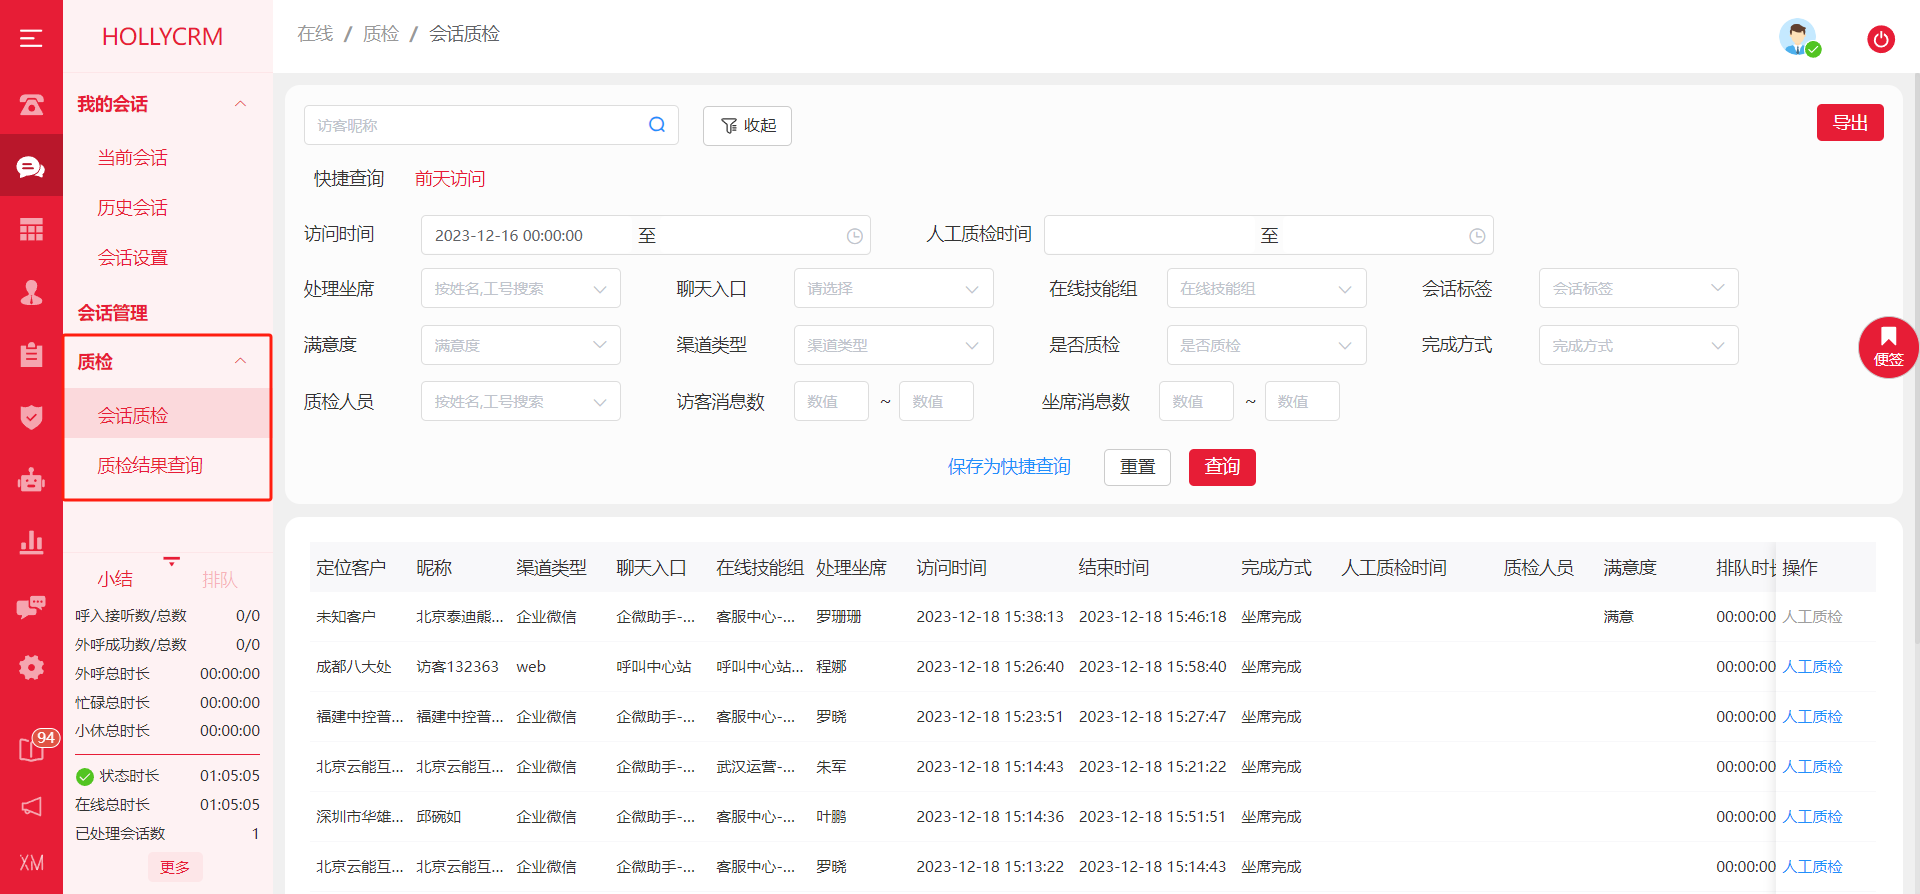Open the 质检人员 dropdown
The width and height of the screenshot is (1920, 894).
(x=521, y=401)
